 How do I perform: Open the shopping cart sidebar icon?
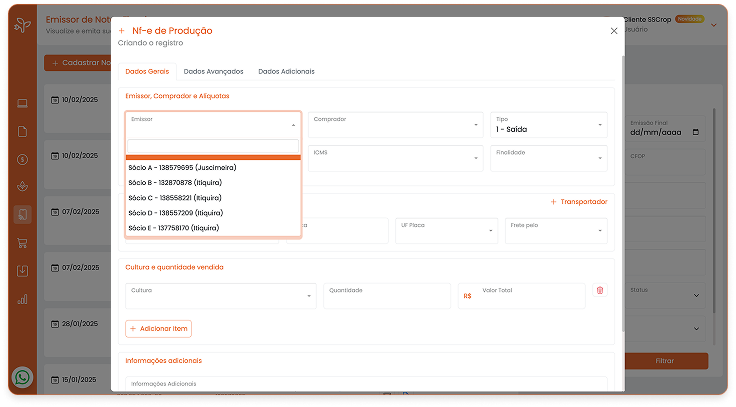coord(22,242)
